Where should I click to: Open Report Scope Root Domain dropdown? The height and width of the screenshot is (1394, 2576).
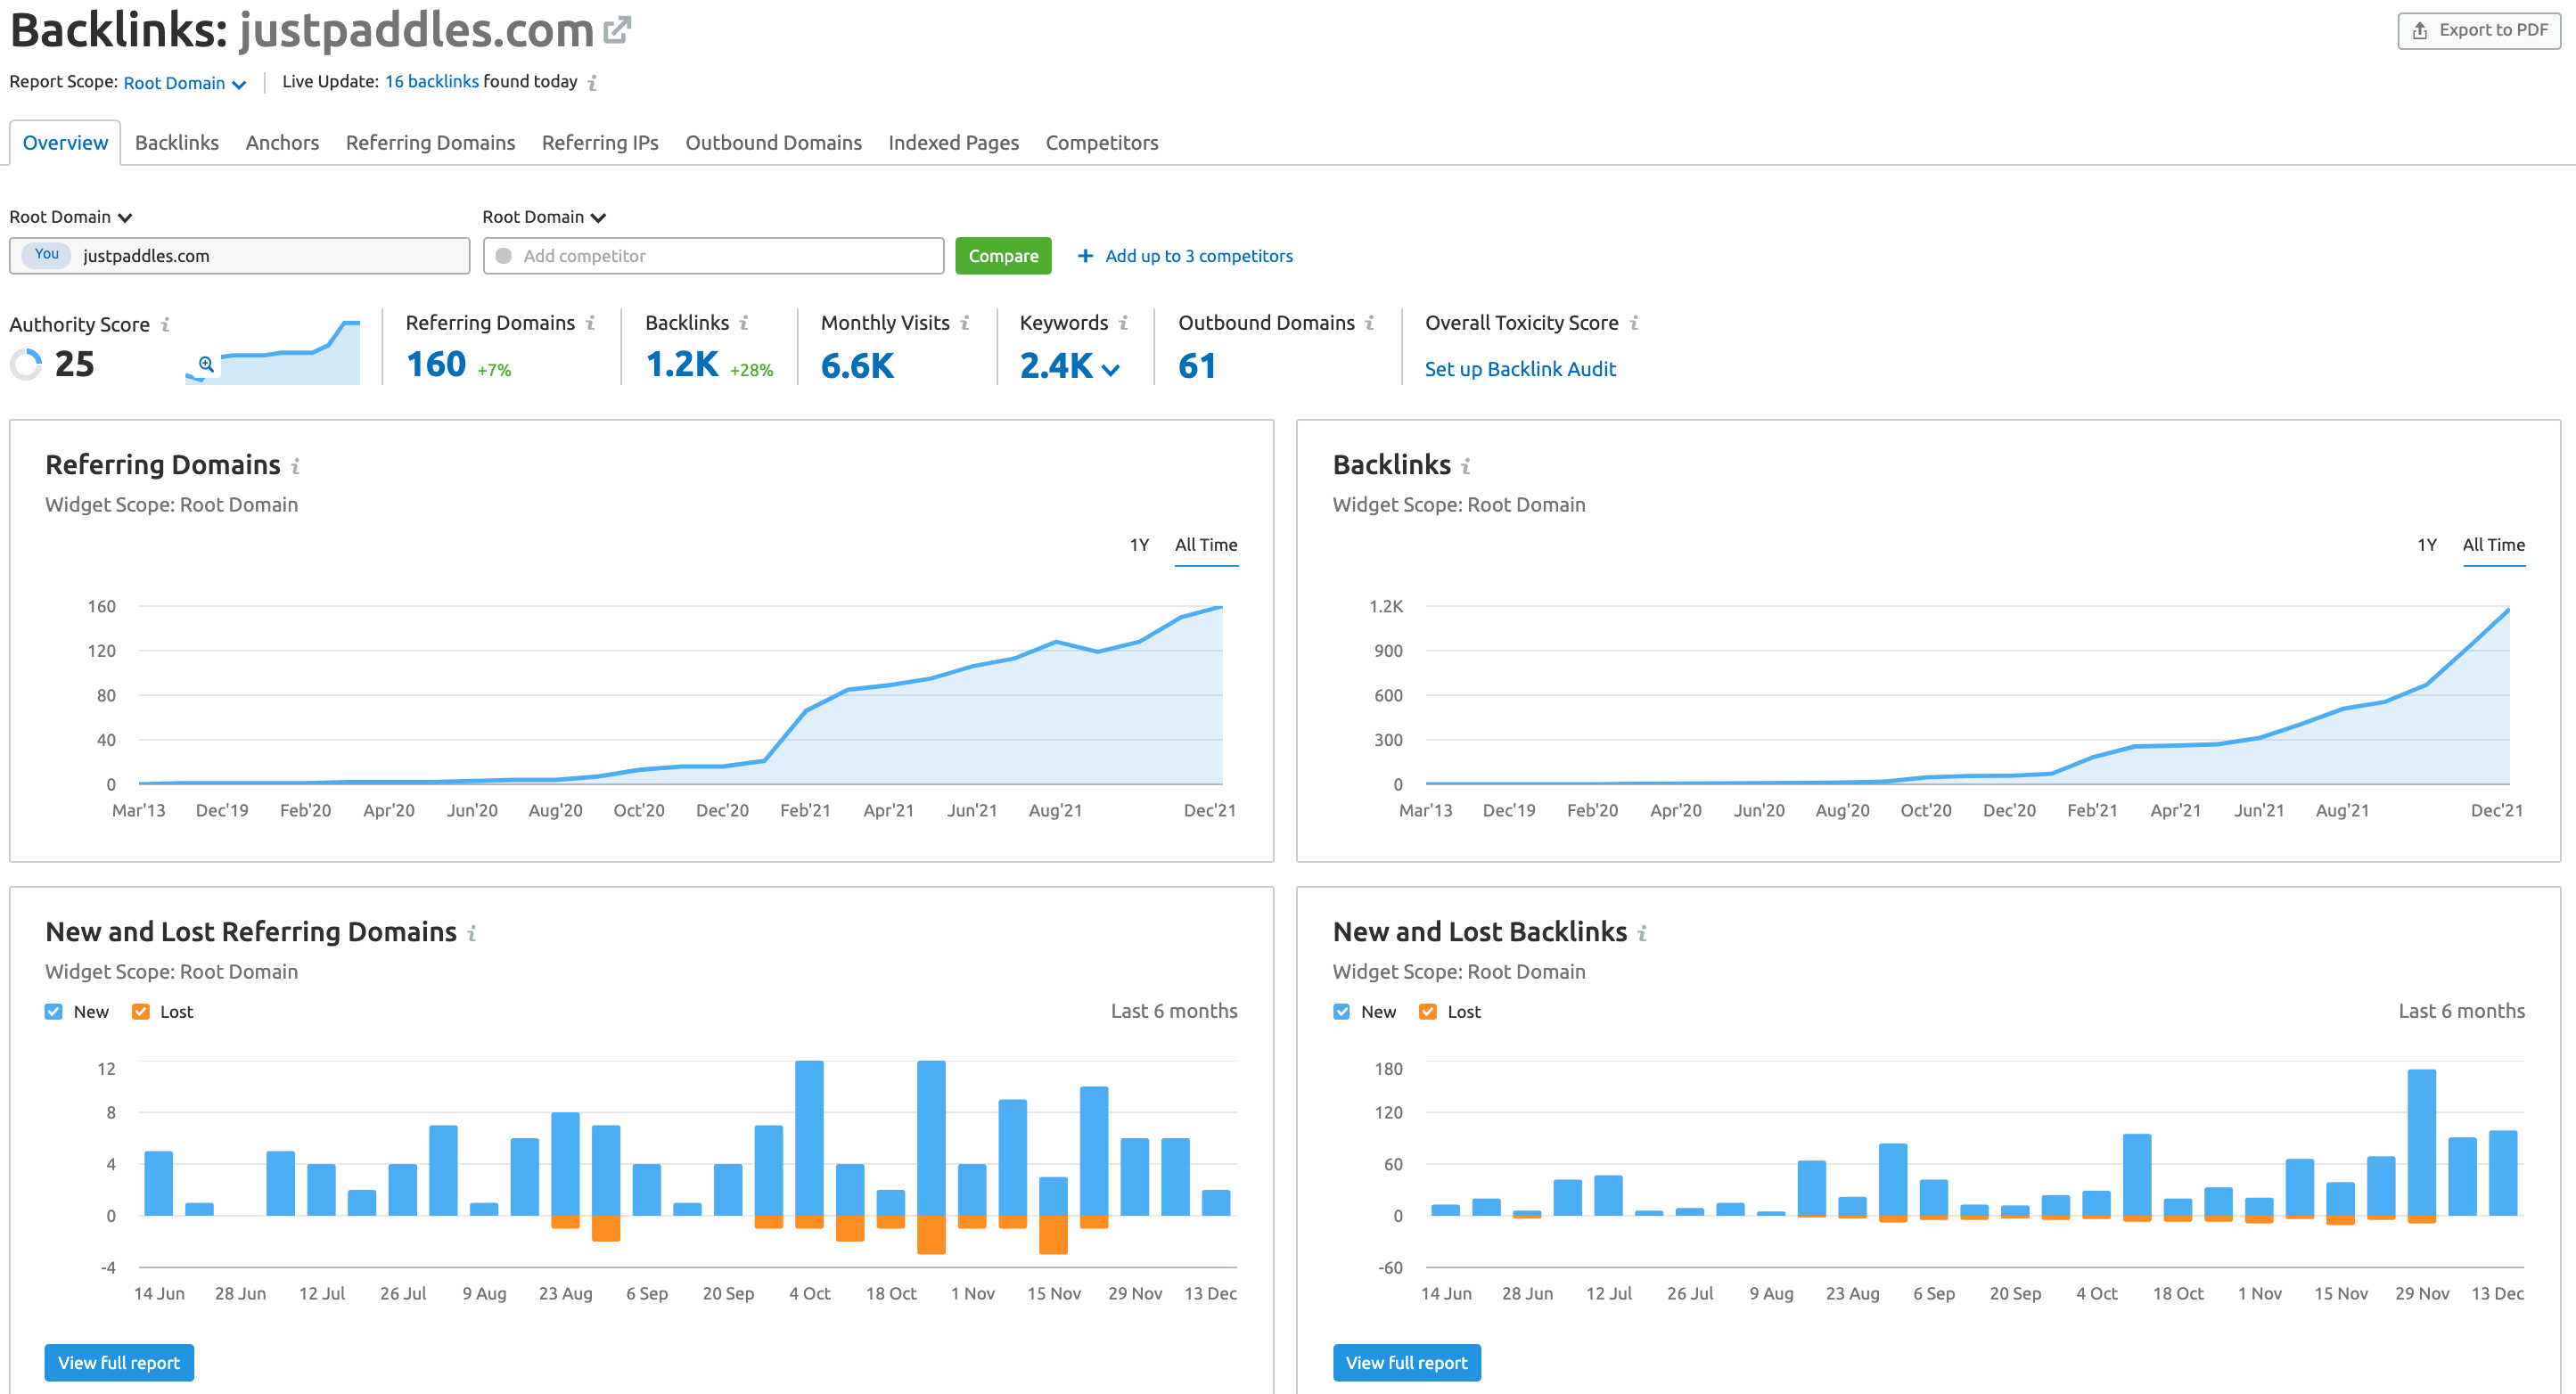click(185, 83)
